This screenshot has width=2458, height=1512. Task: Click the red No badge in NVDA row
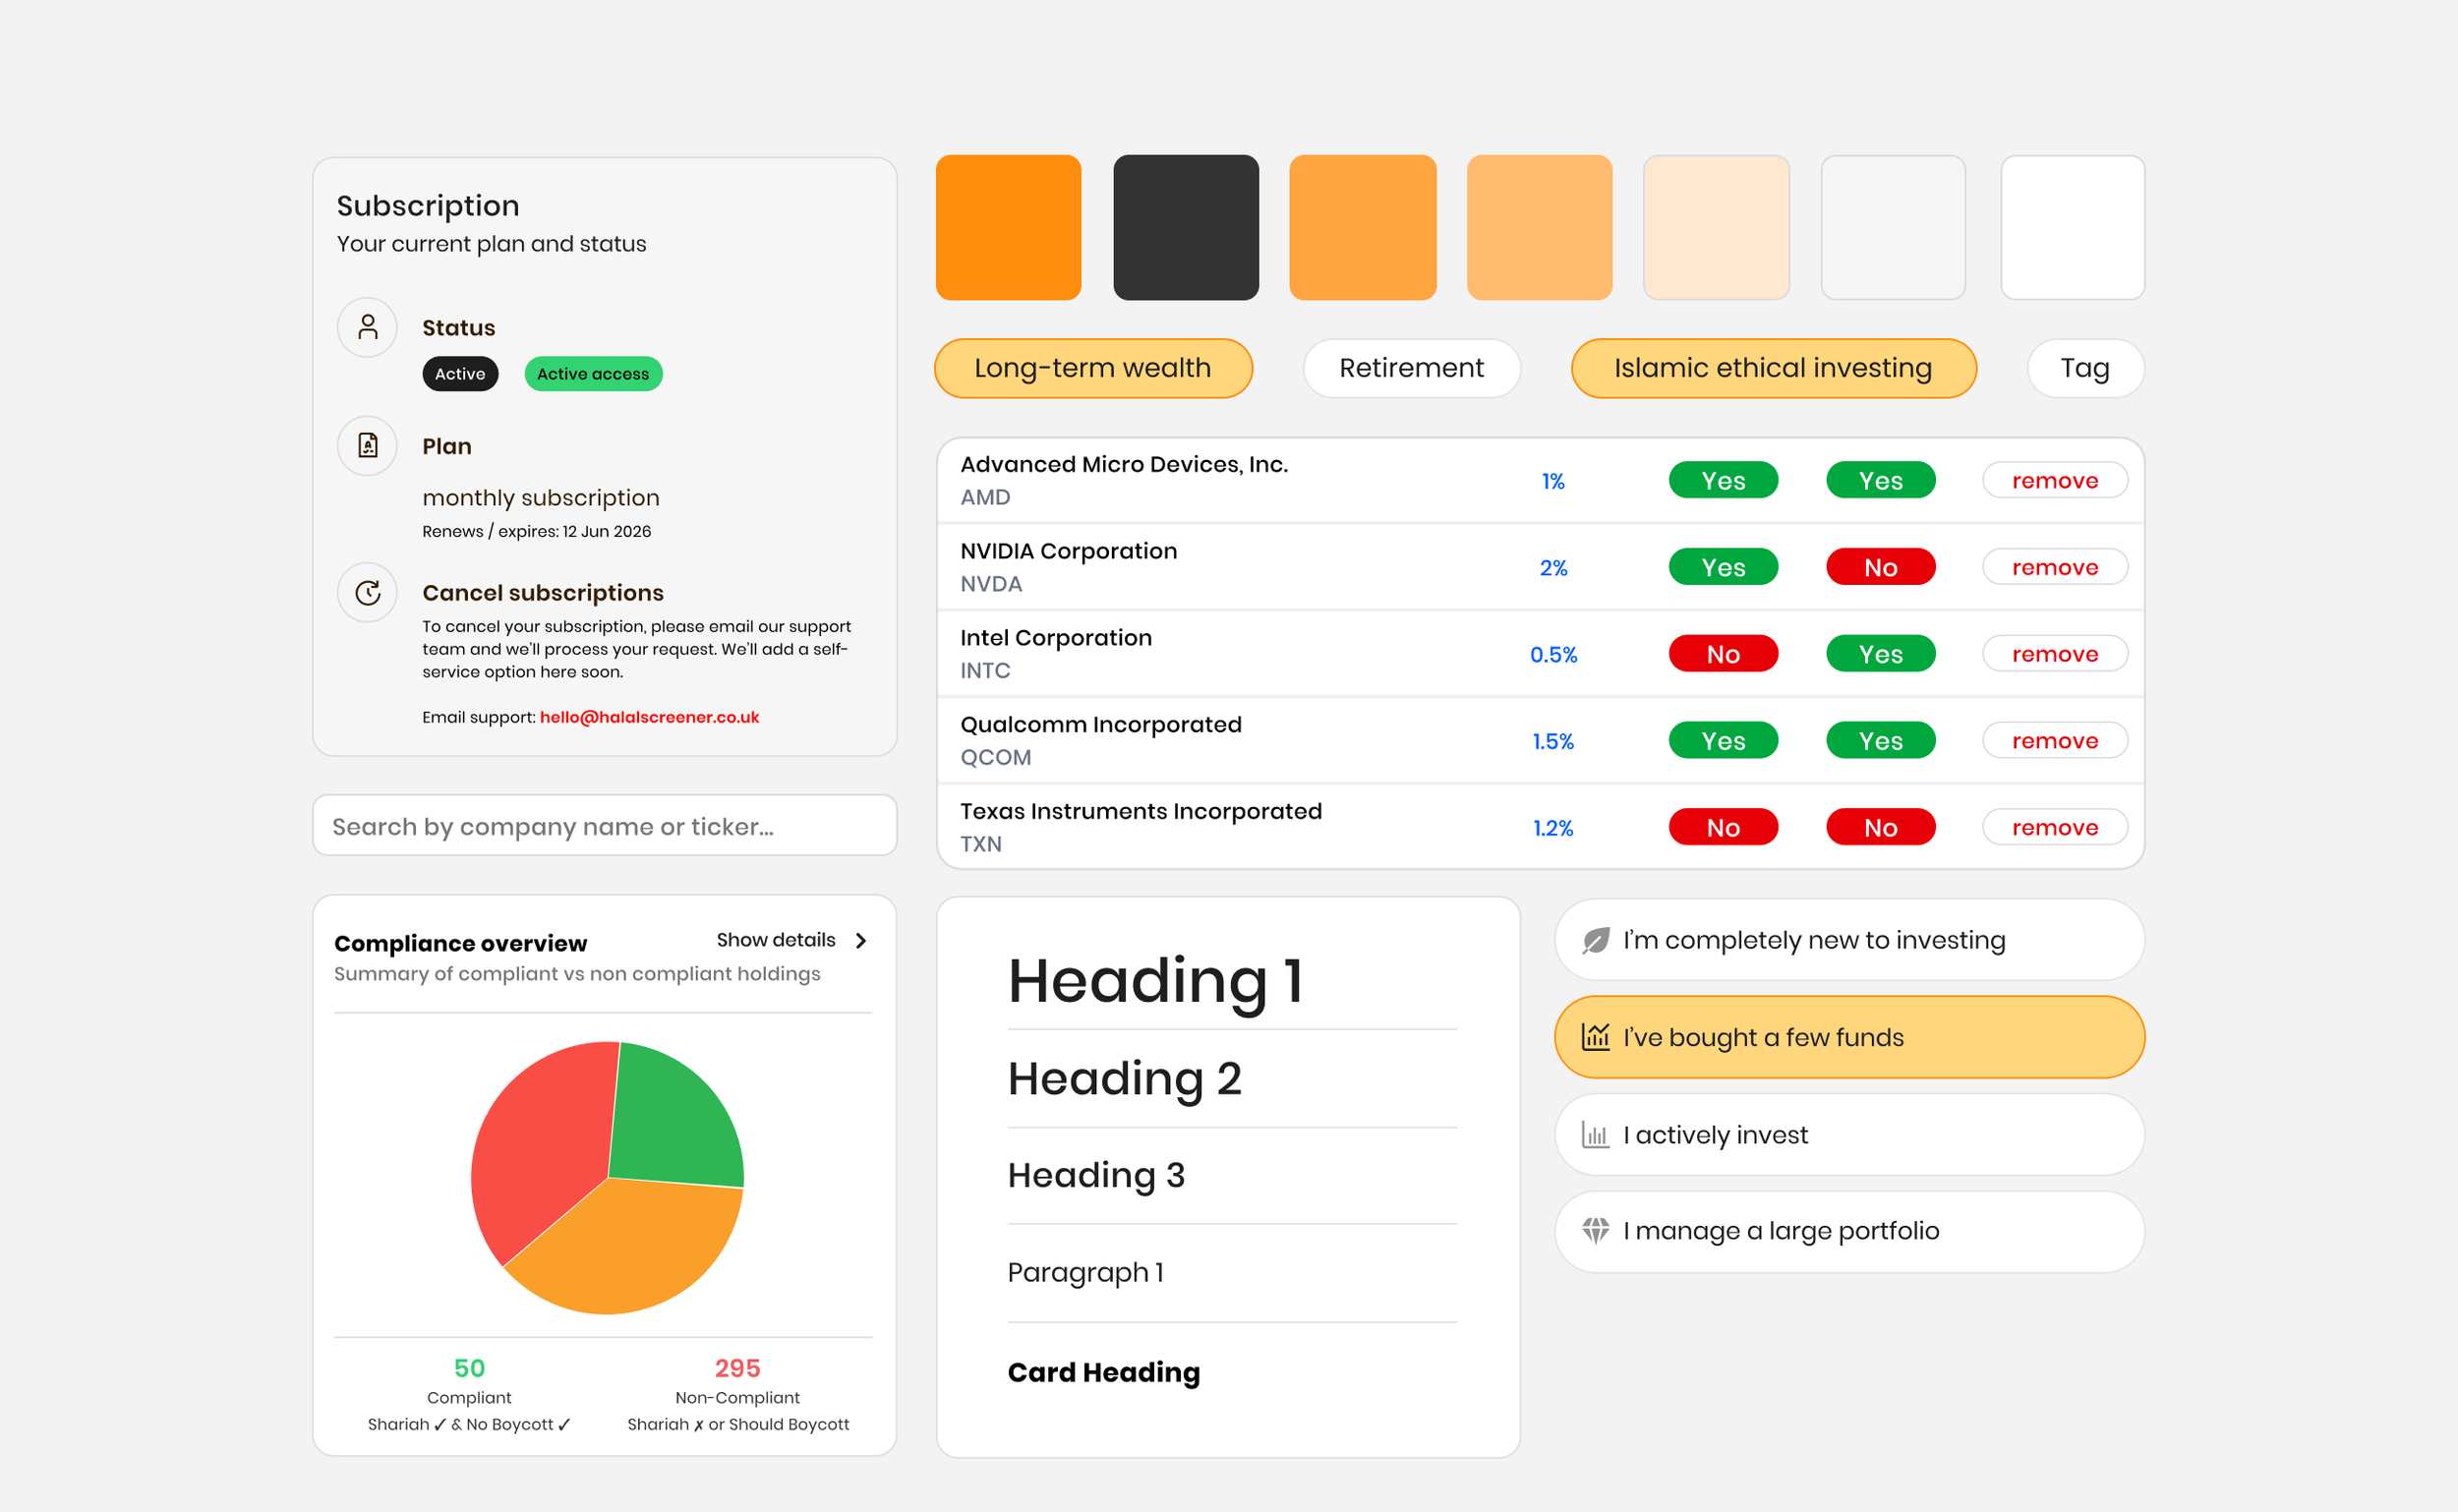point(1880,567)
